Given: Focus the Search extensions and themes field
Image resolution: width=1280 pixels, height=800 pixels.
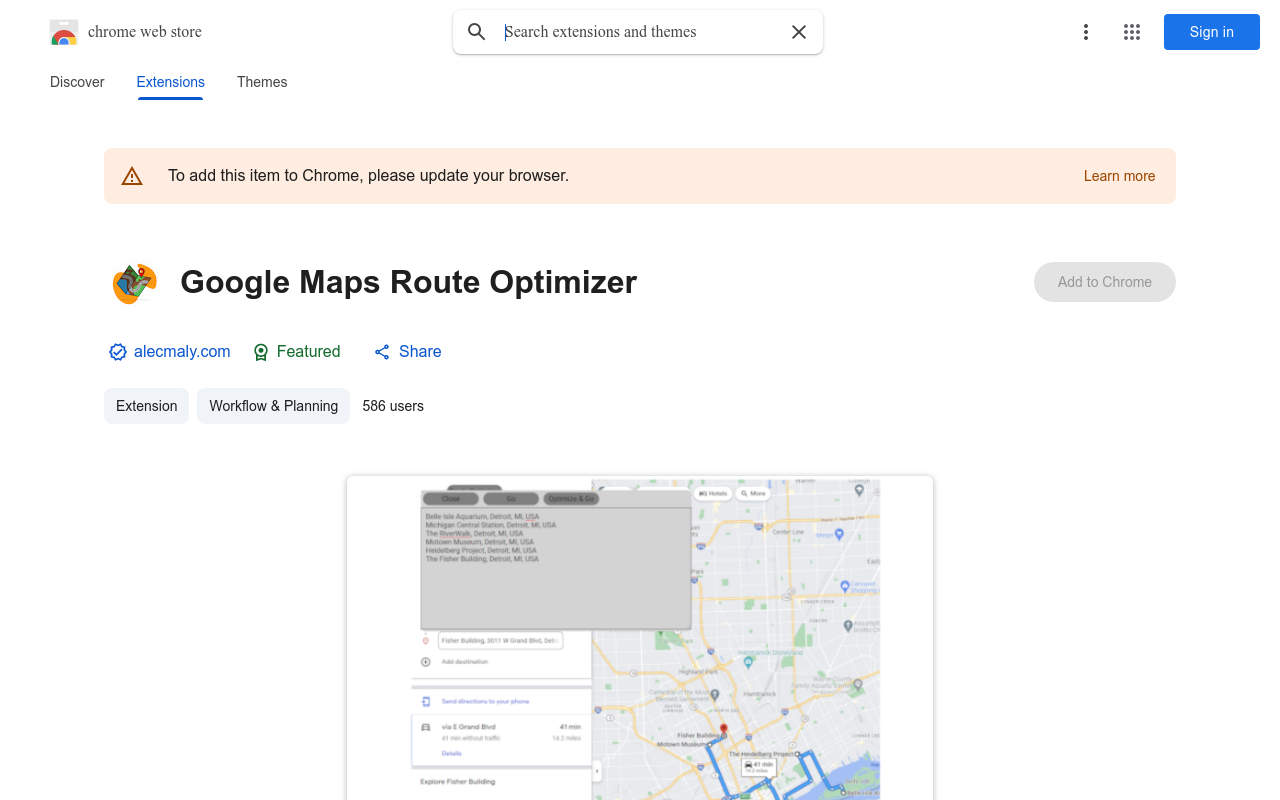Looking at the screenshot, I should [x=638, y=32].
